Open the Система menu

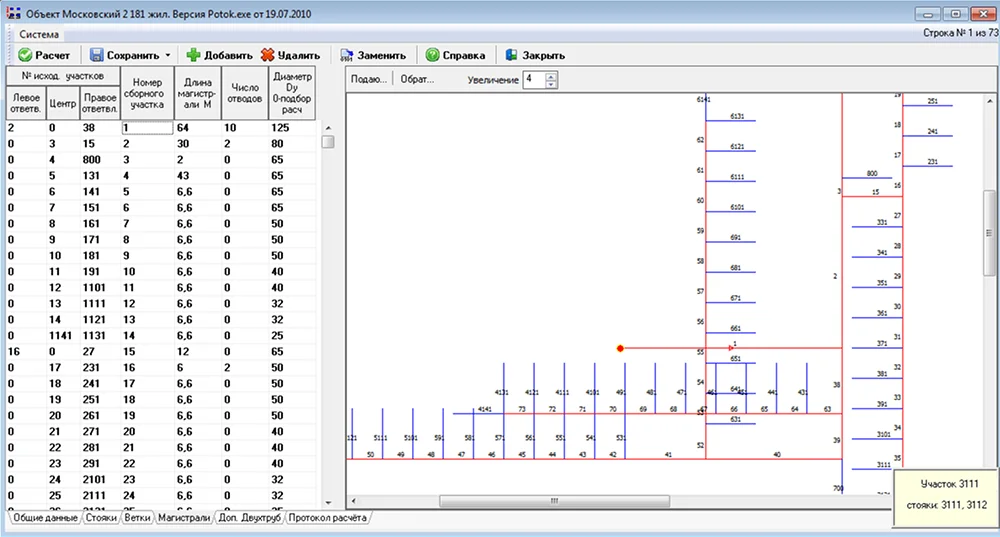39,34
